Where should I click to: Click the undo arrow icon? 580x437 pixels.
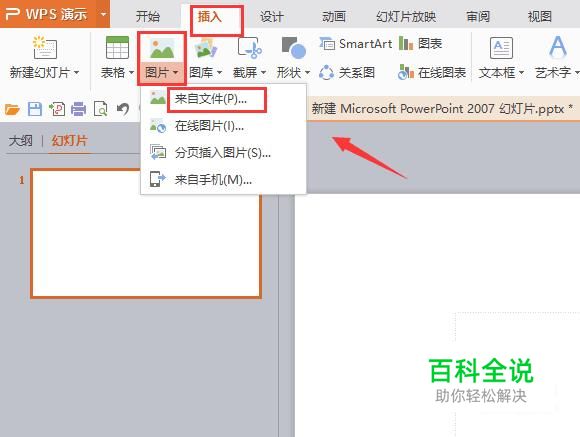tap(123, 109)
